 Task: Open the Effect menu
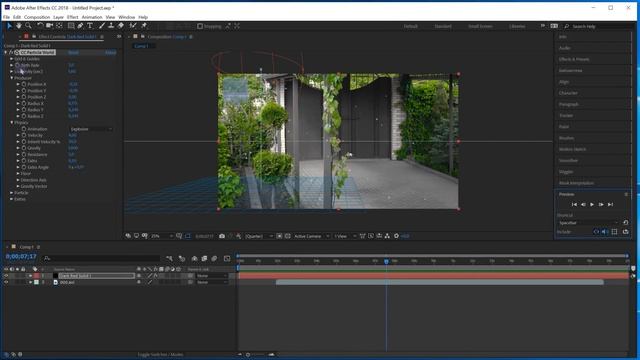pos(73,17)
